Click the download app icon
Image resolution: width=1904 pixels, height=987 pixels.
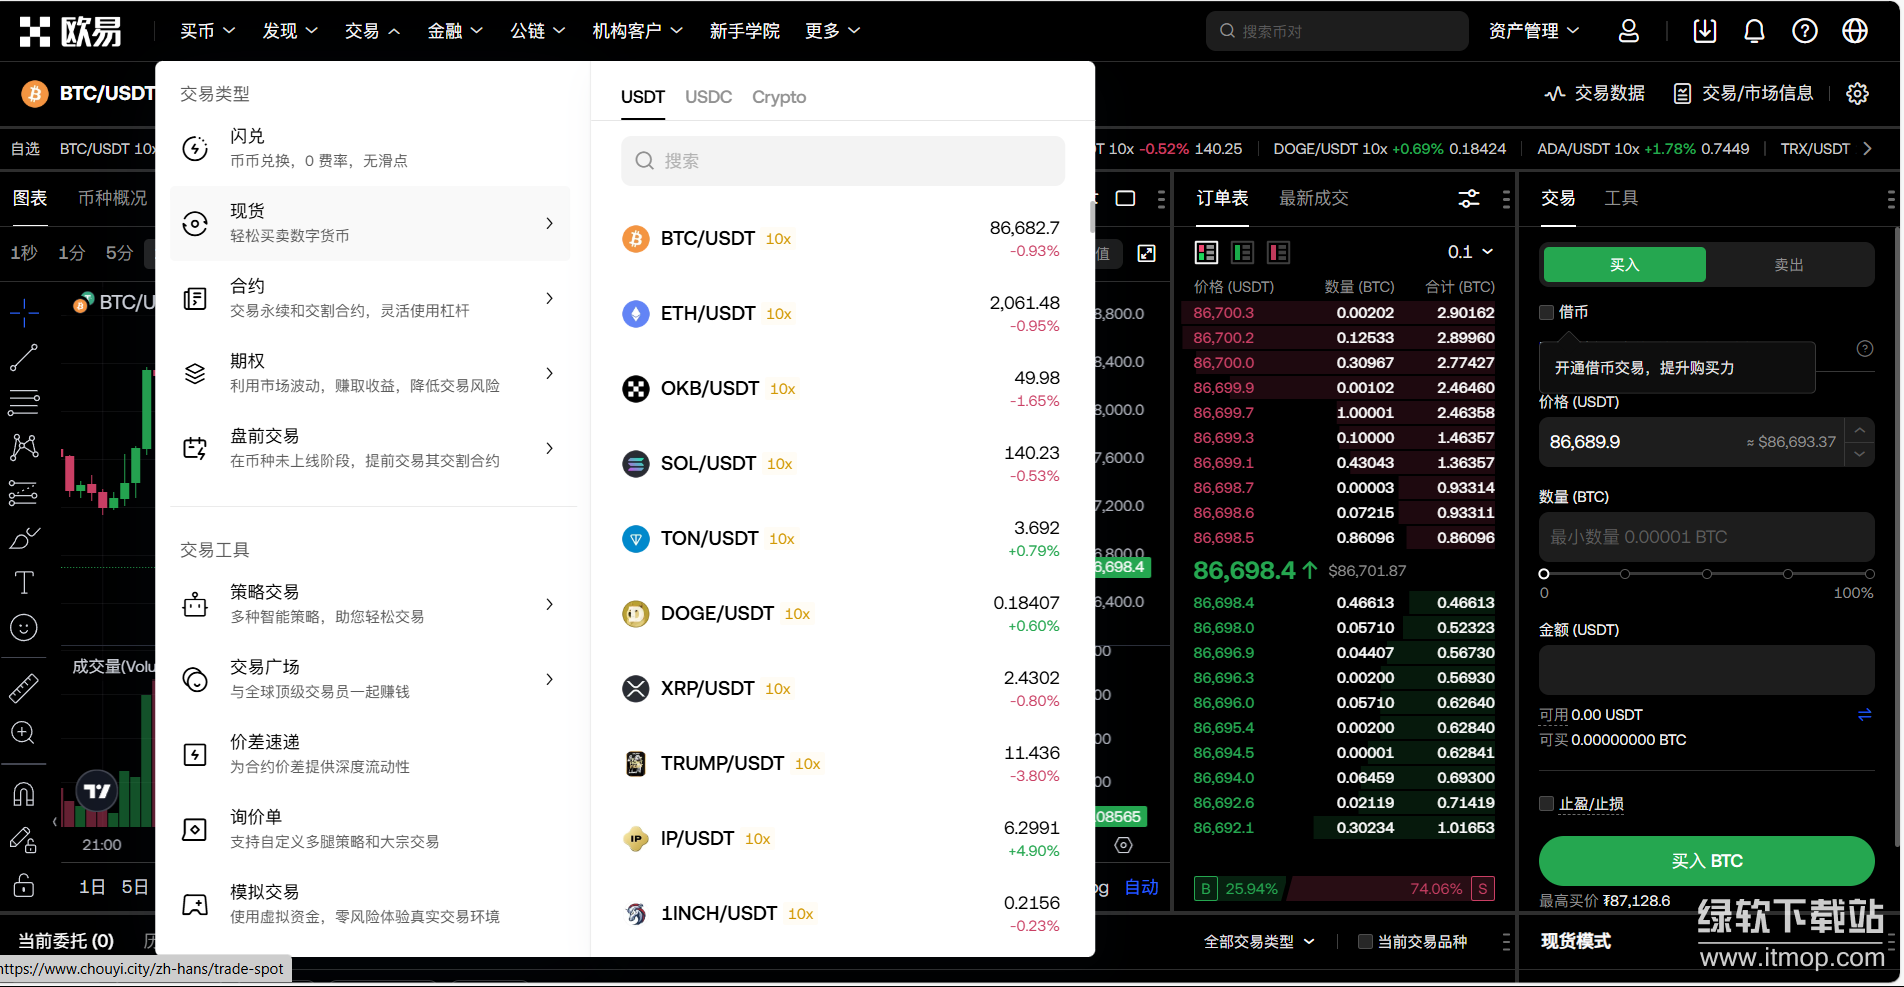coord(1705,31)
